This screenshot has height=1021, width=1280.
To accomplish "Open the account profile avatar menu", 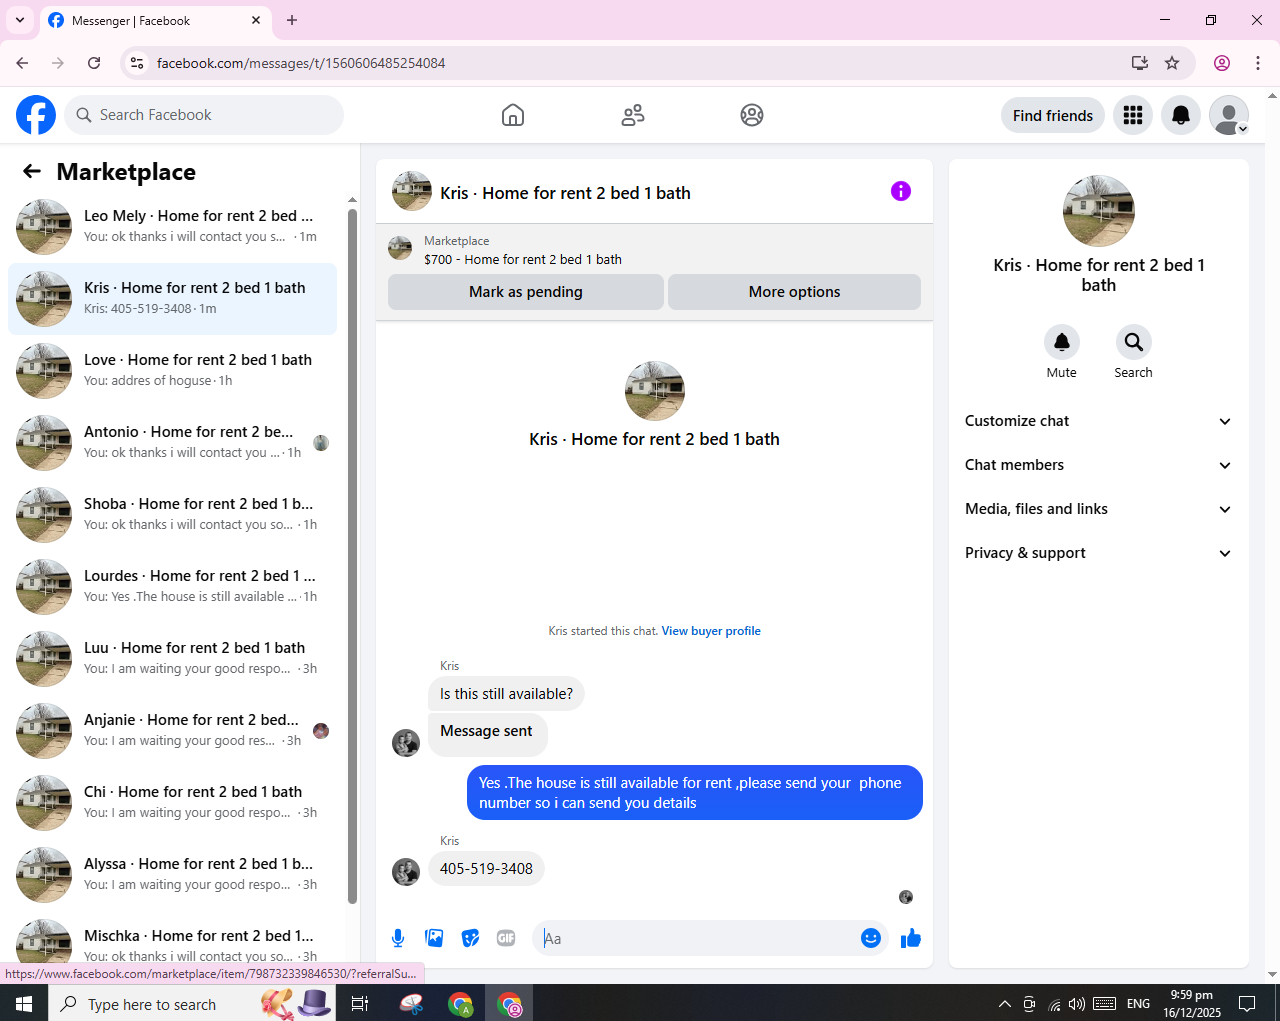I will 1229,115.
